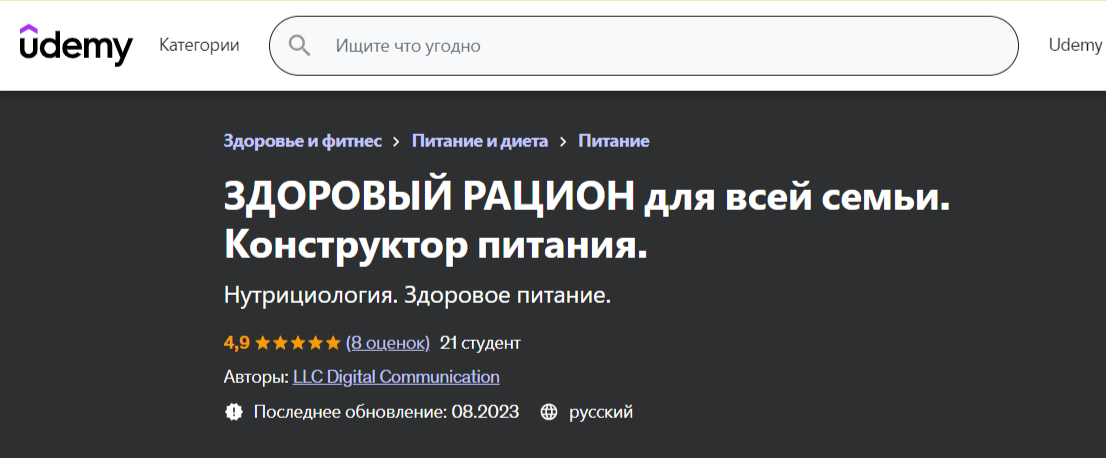Viewport: 1106px width, 458px height.
Task: Focus the 'Ищите что угодно' search field
Action: pyautogui.click(x=644, y=46)
